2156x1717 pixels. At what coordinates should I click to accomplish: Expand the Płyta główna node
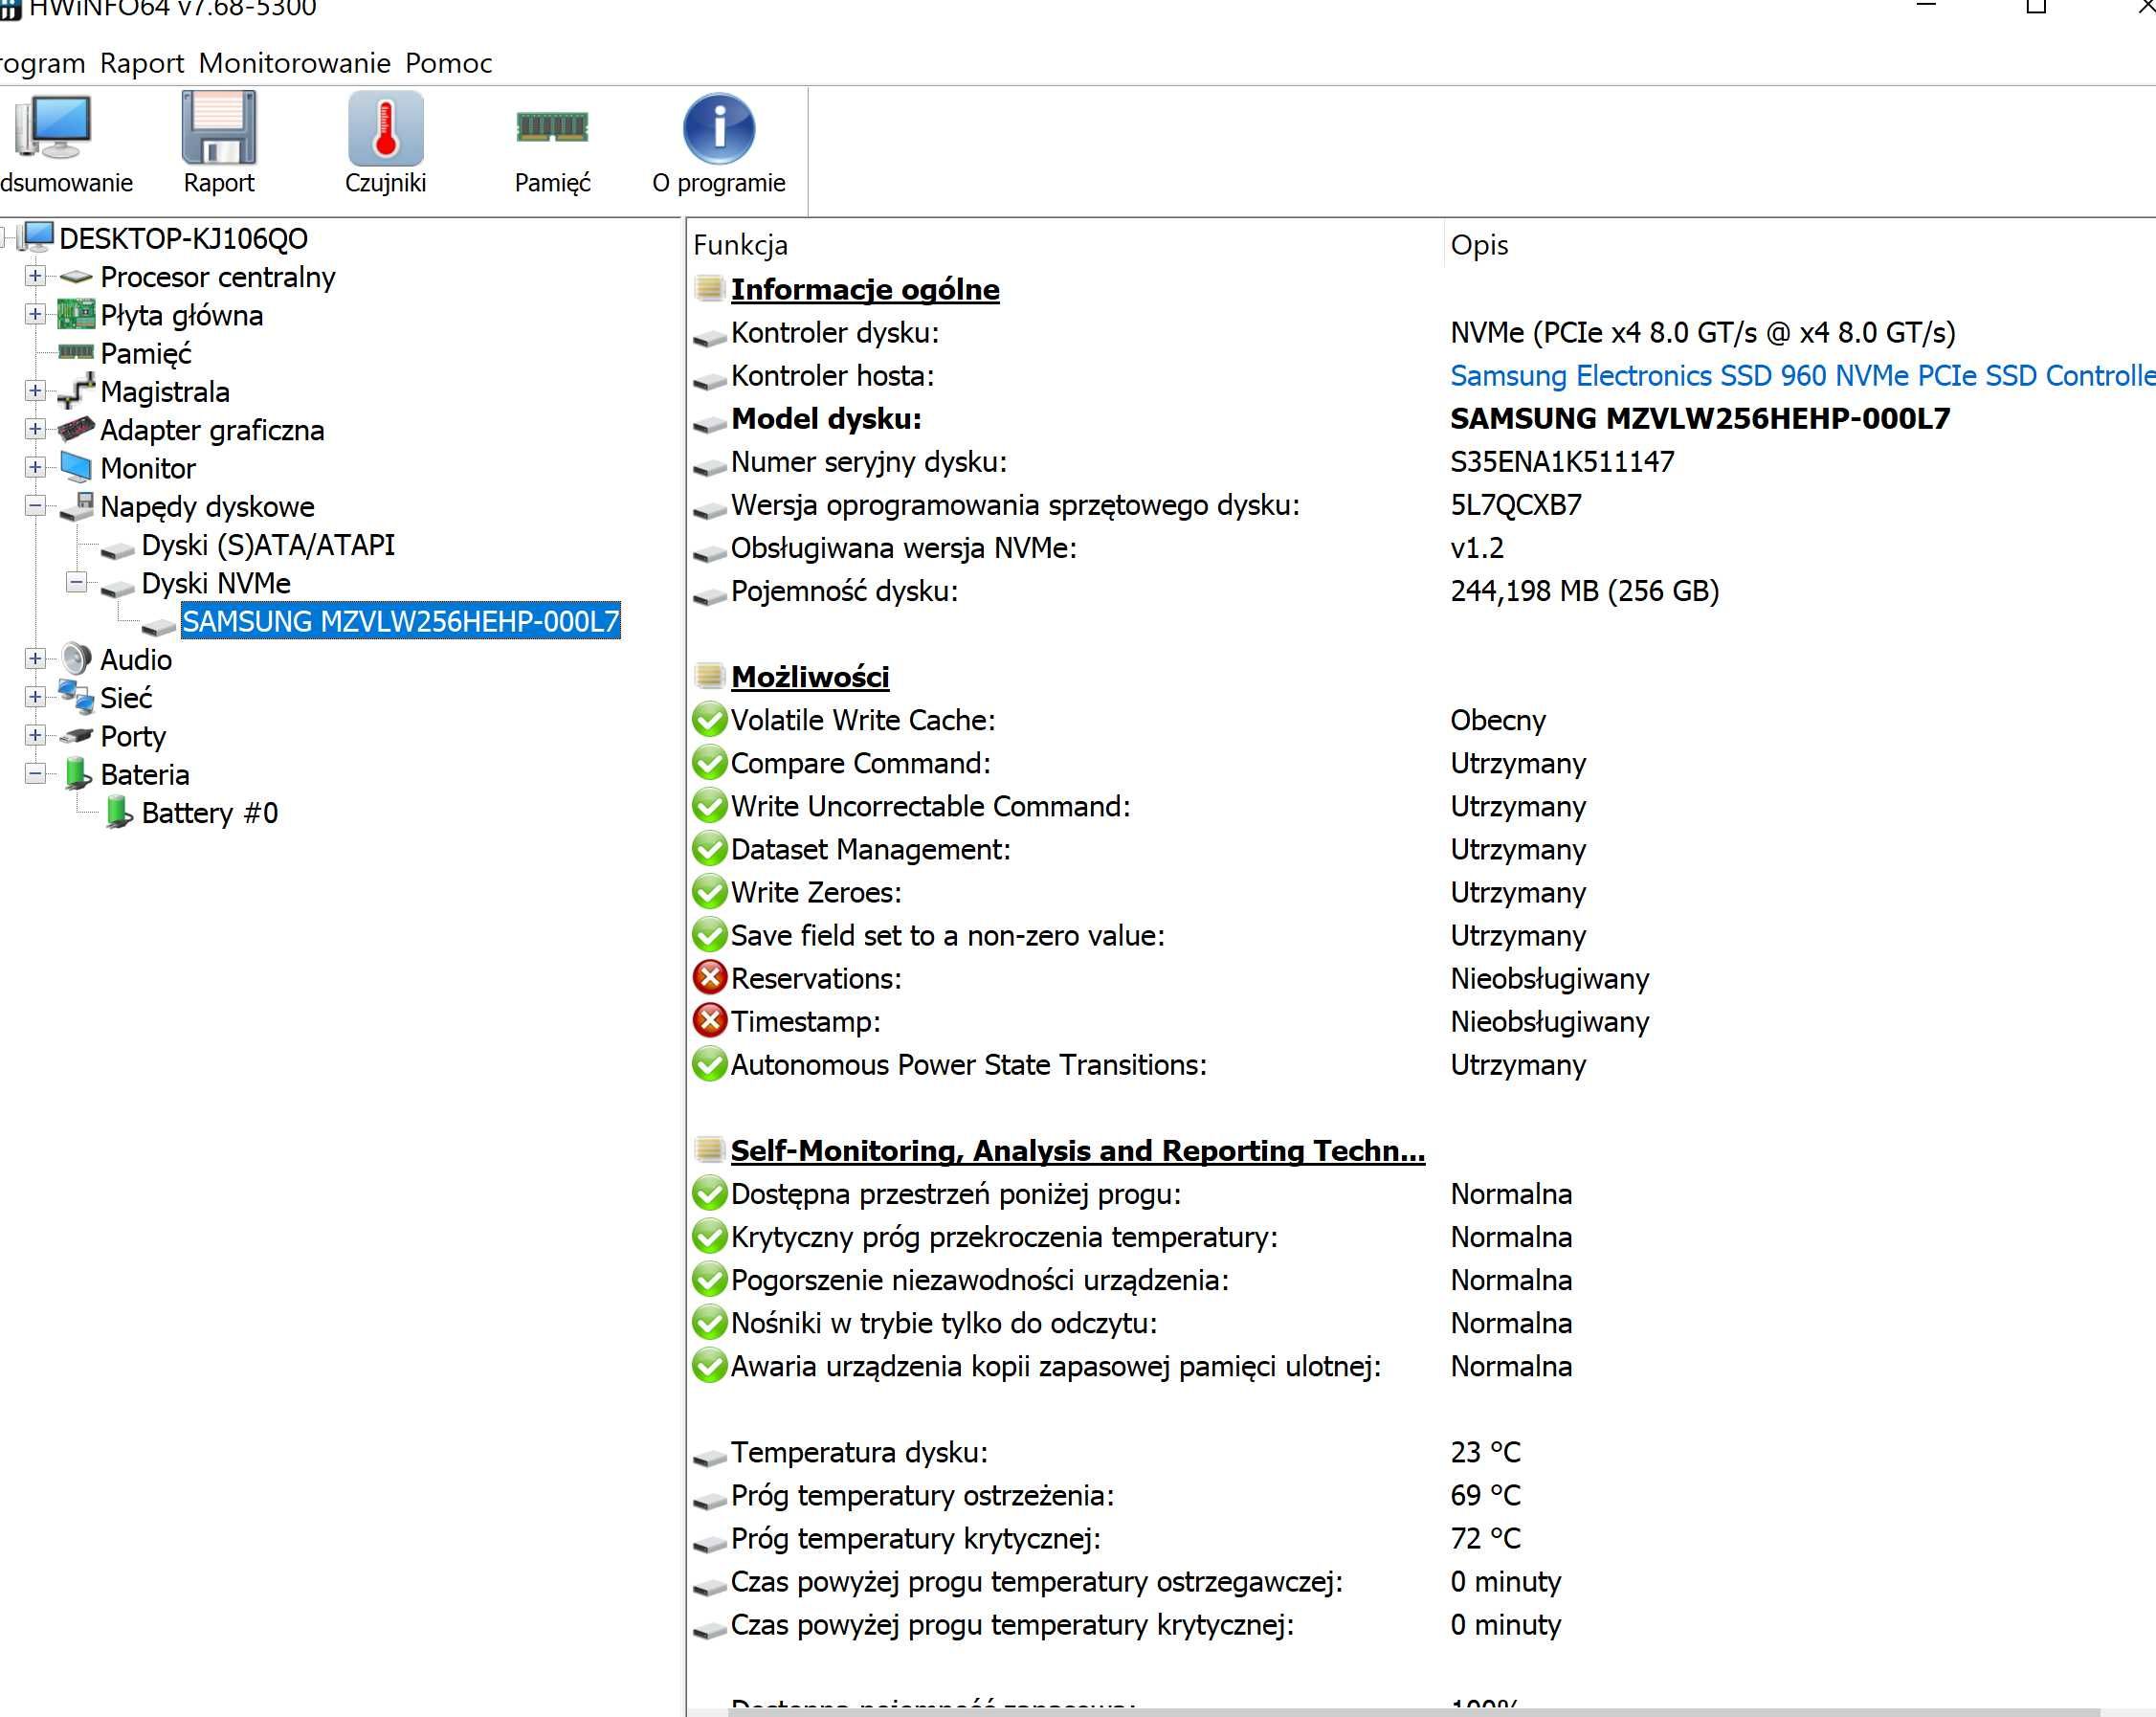35,314
